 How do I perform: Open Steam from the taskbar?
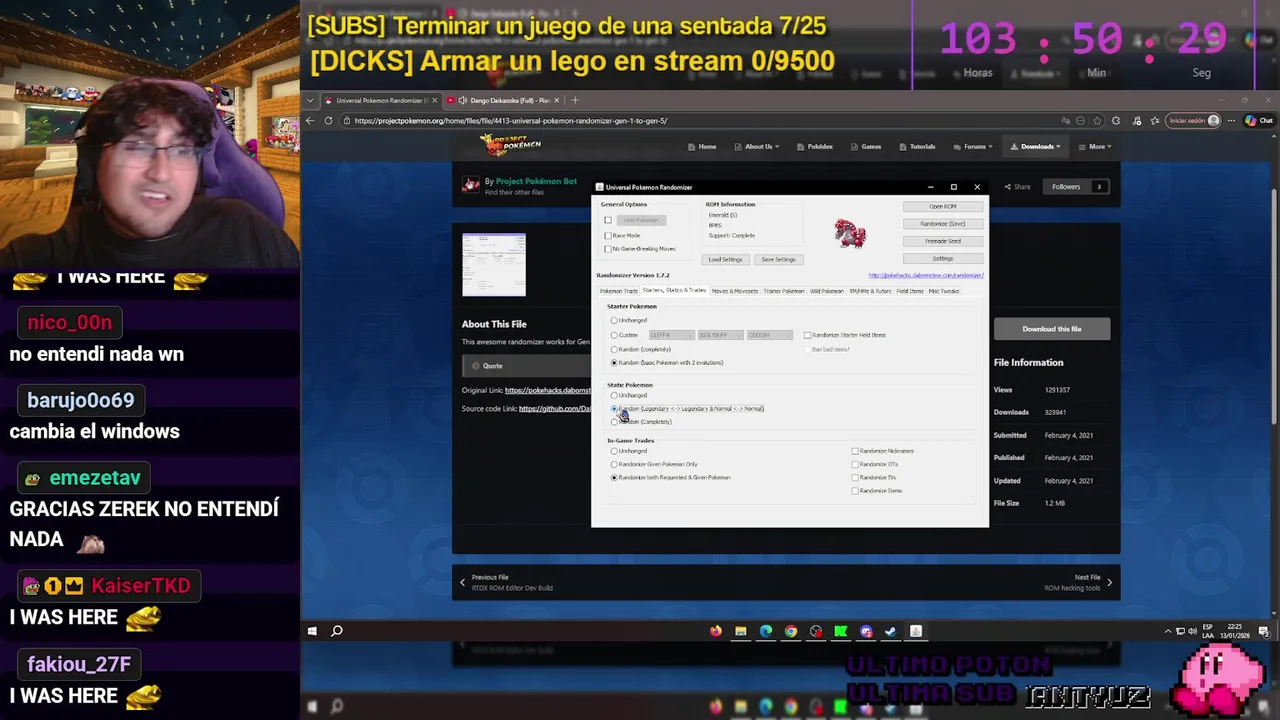click(x=890, y=631)
